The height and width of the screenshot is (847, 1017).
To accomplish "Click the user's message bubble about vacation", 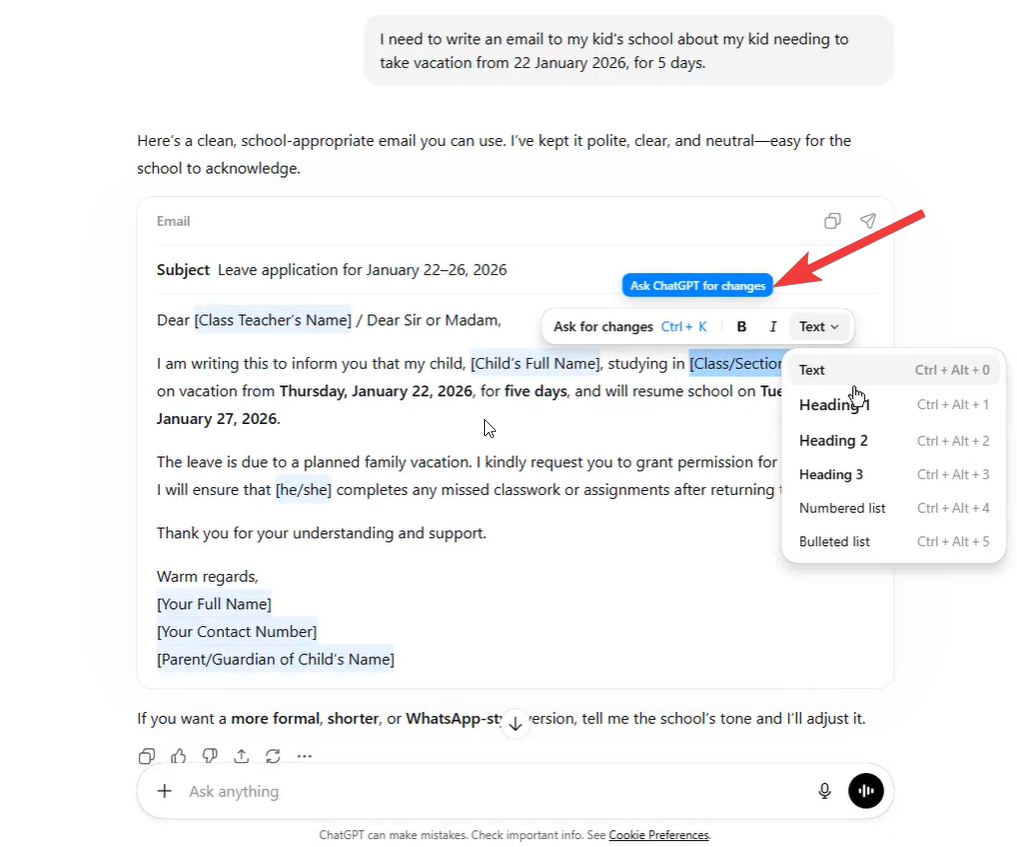I will (x=628, y=51).
